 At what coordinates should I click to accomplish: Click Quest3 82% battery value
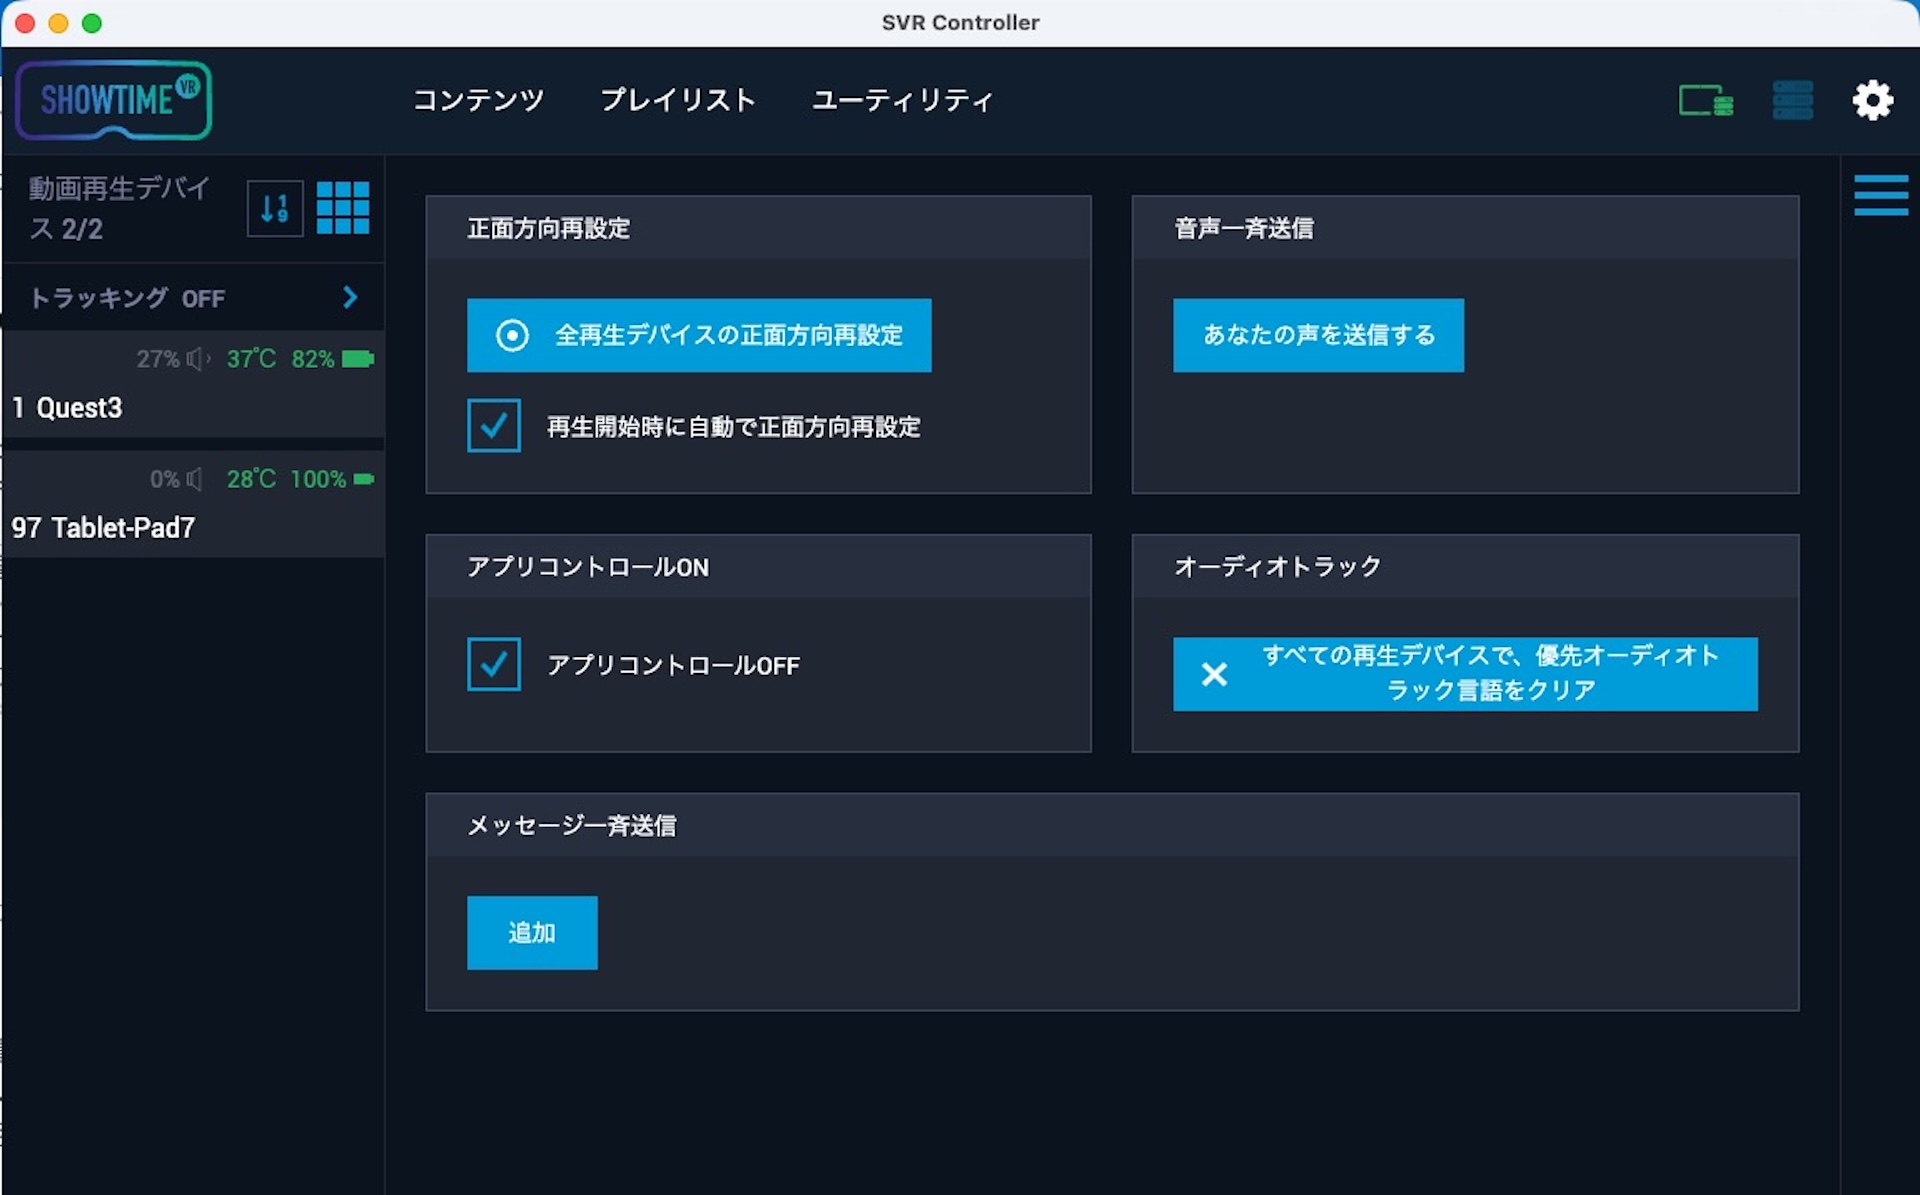coord(313,359)
